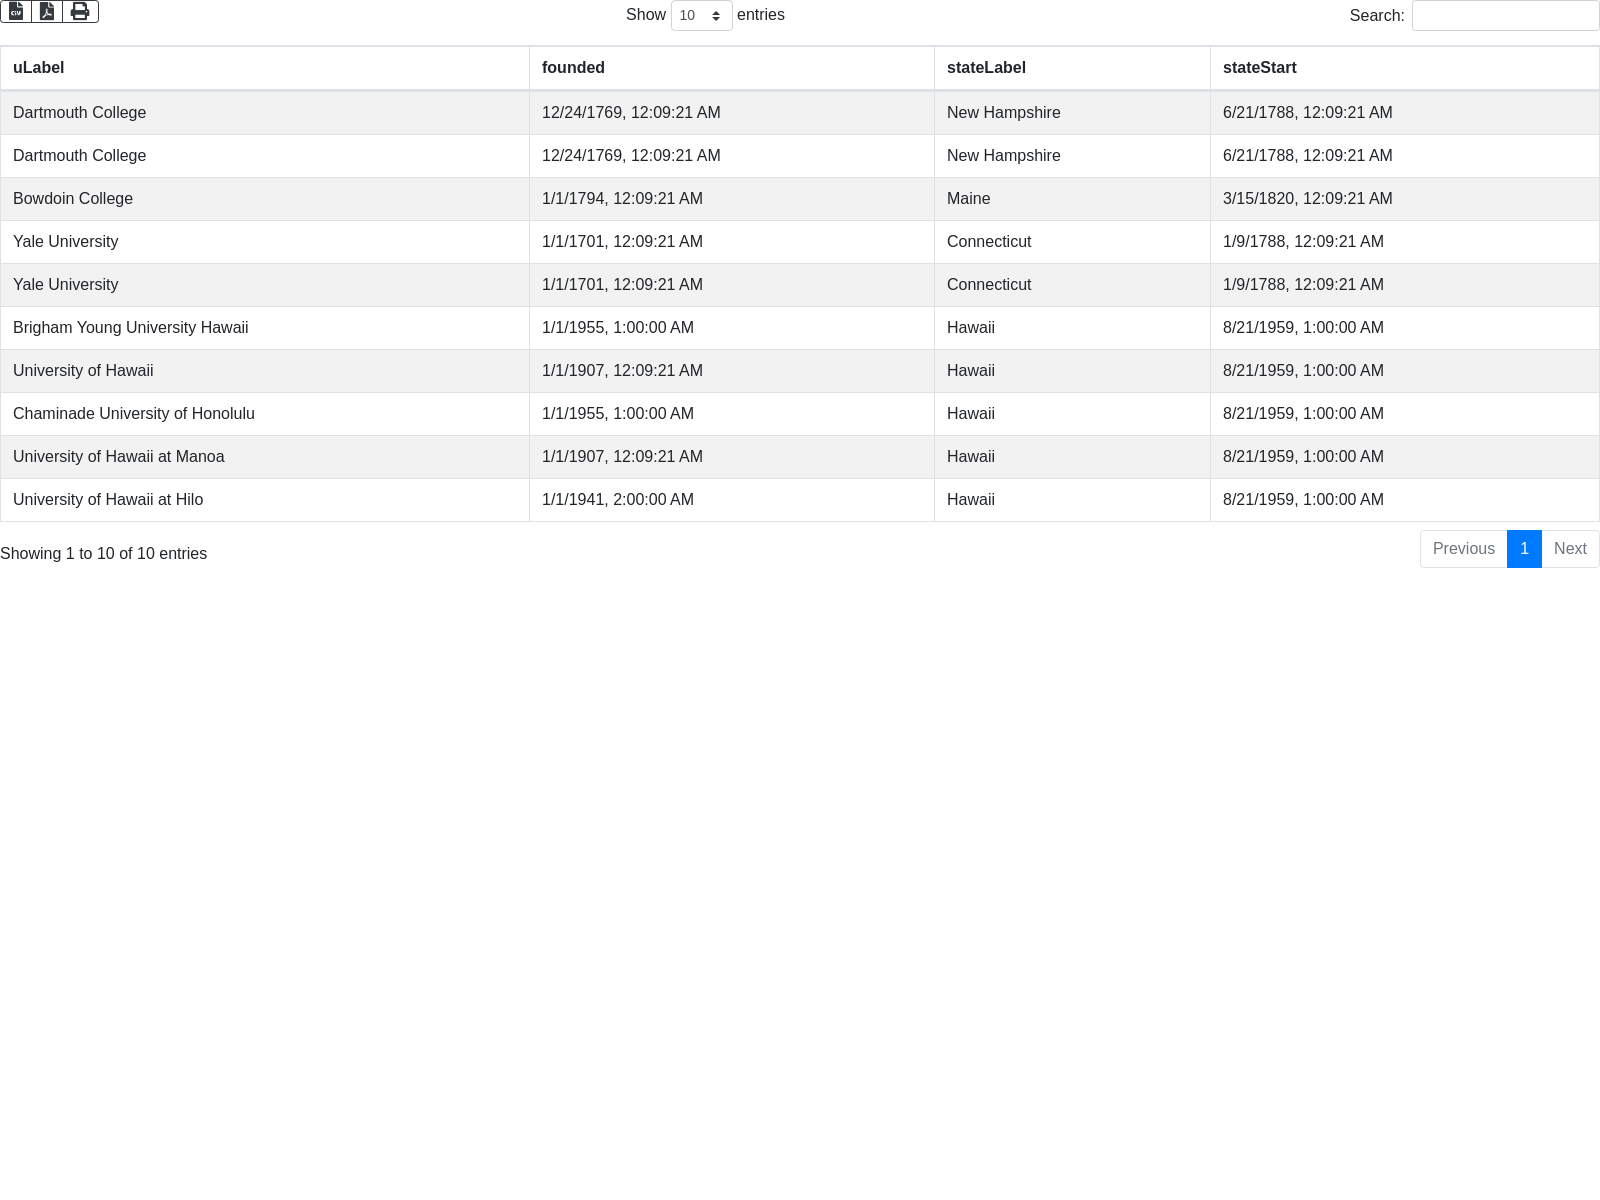Go to the Previous page
This screenshot has width=1600, height=1200.
pyautogui.click(x=1463, y=549)
